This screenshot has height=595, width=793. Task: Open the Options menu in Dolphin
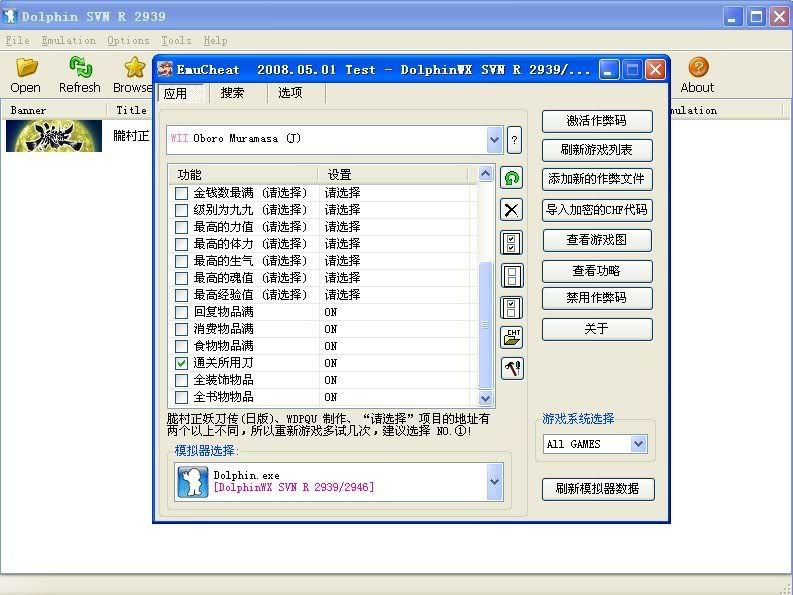click(x=128, y=40)
